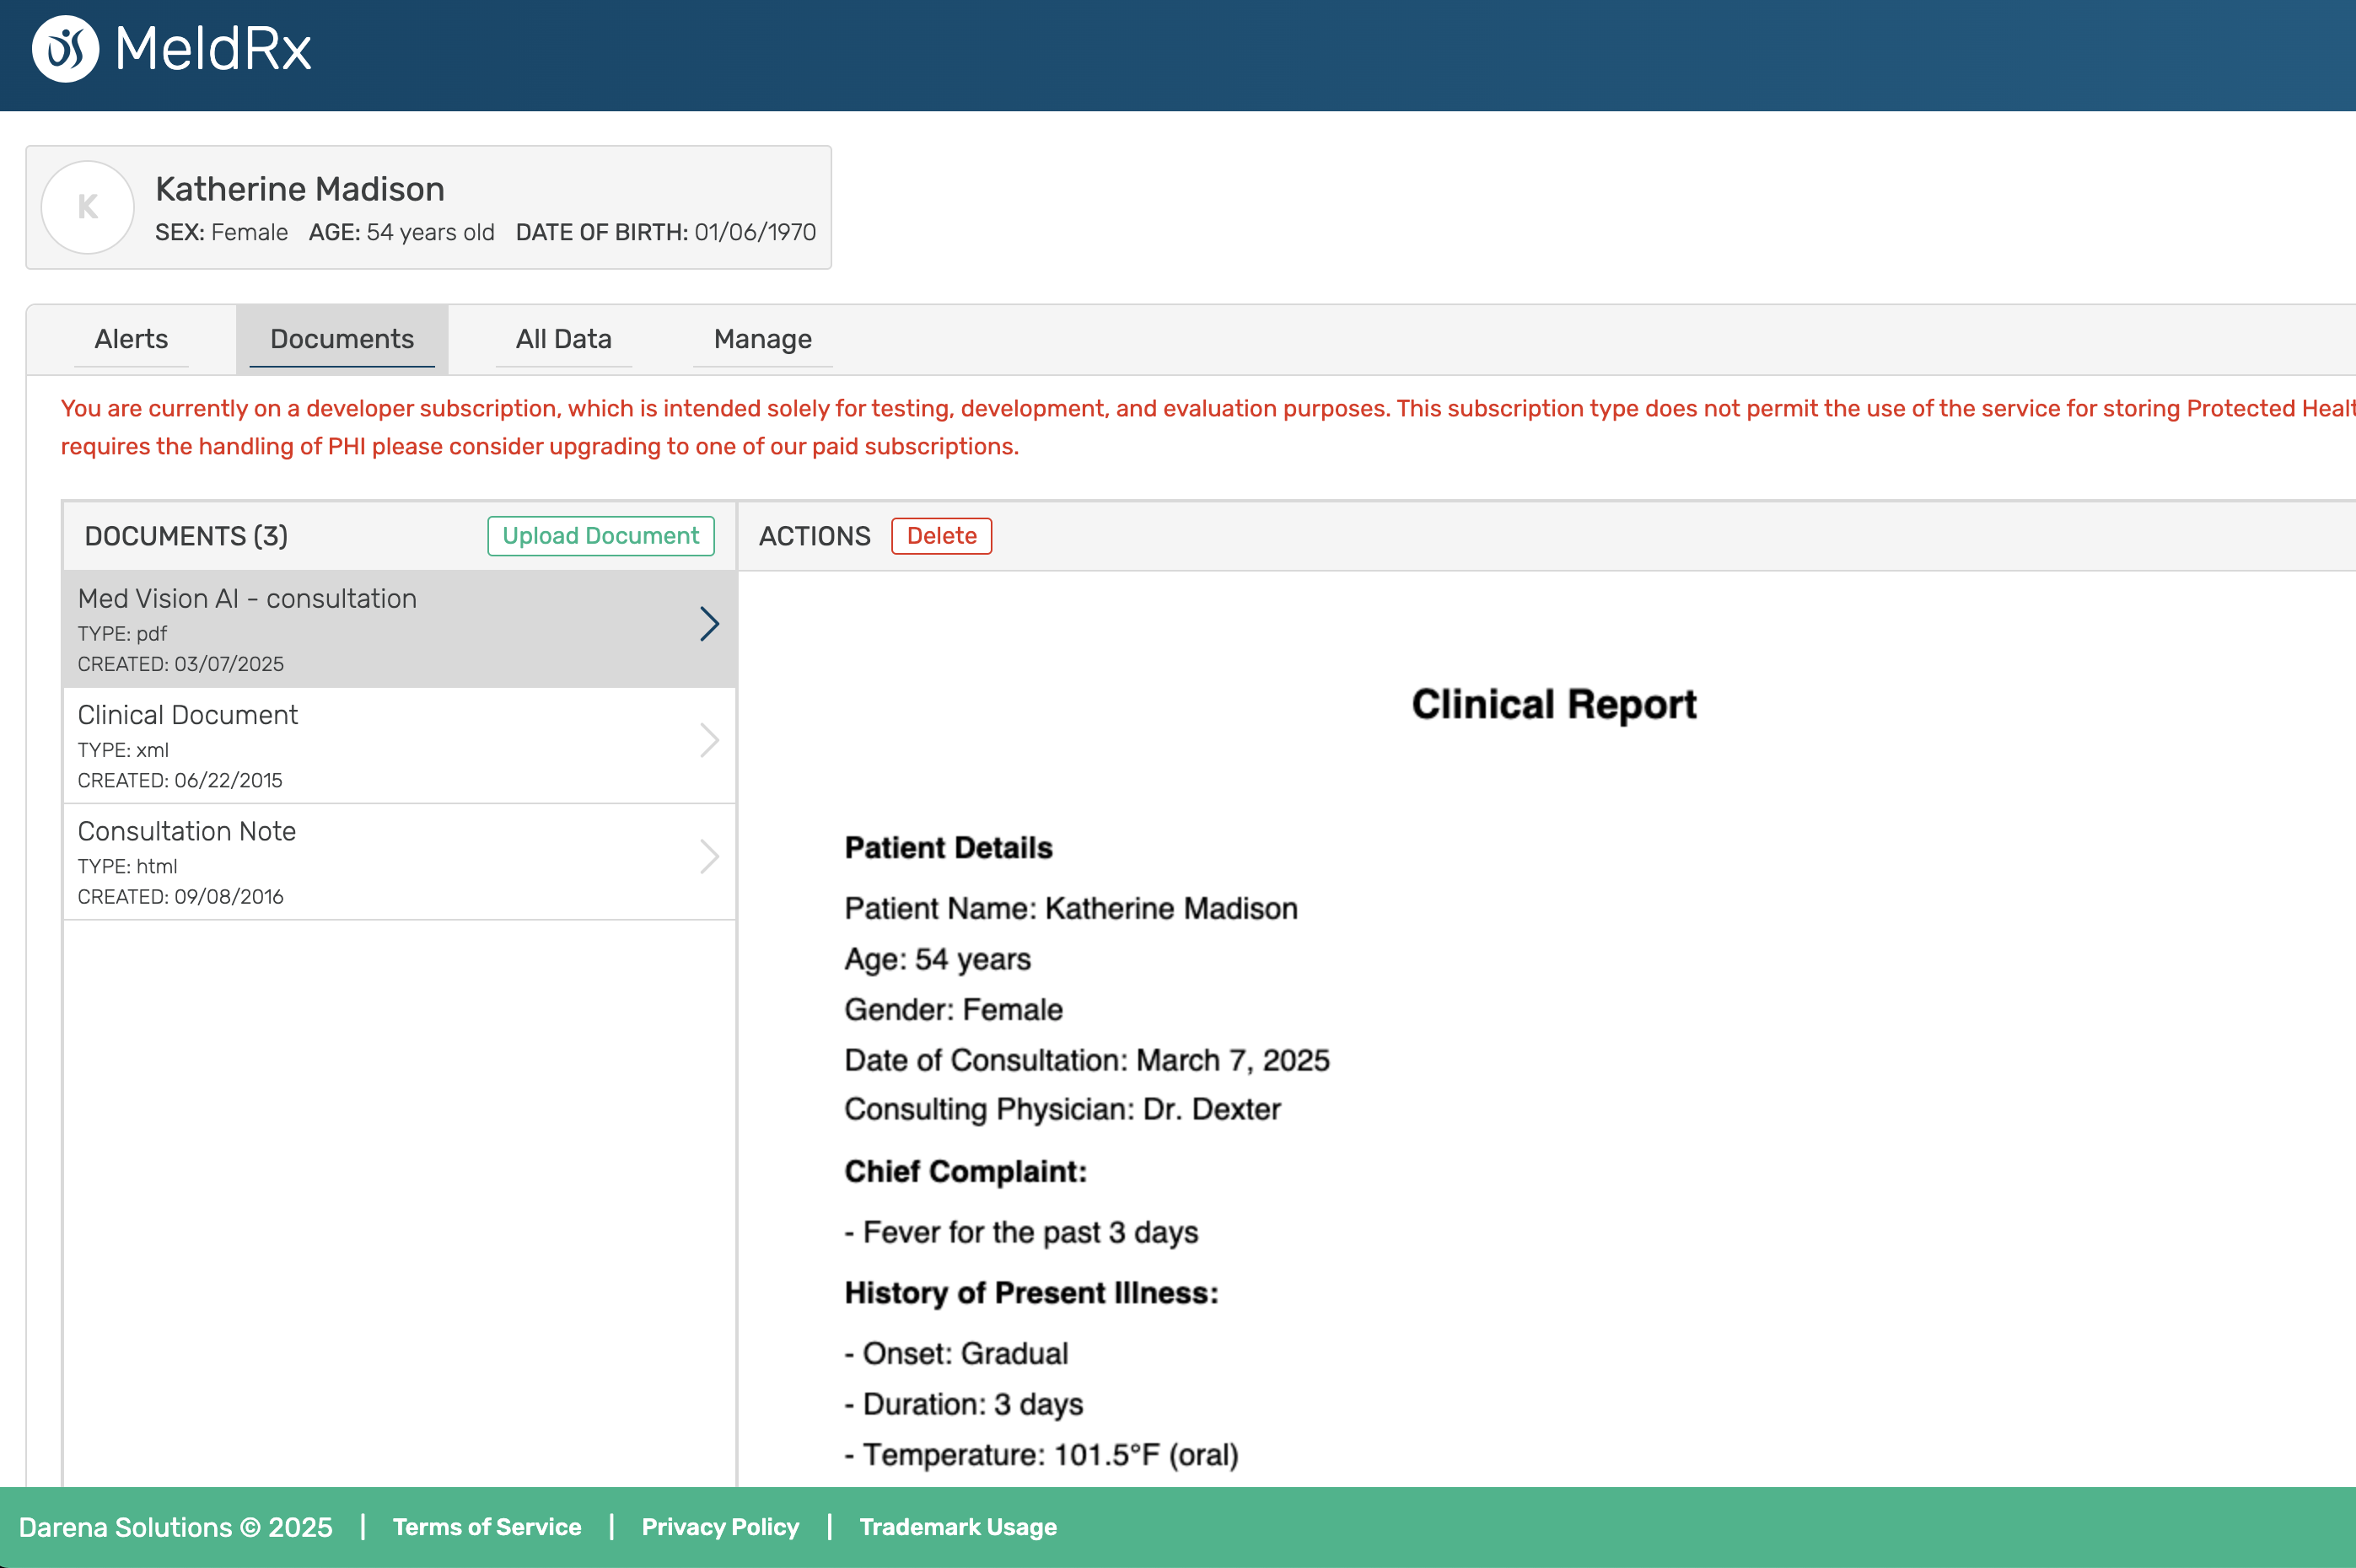The width and height of the screenshot is (2356, 1568).
Task: Expand Clinical Document chevron arrow
Action: click(709, 740)
